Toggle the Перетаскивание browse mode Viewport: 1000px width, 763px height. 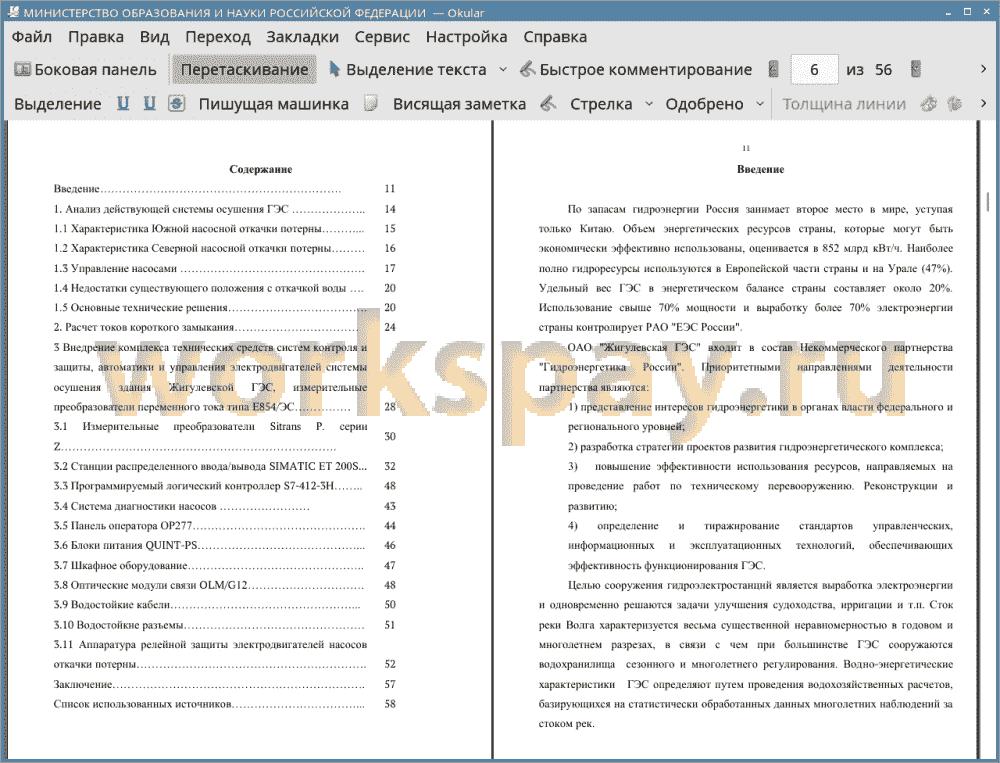coord(244,70)
